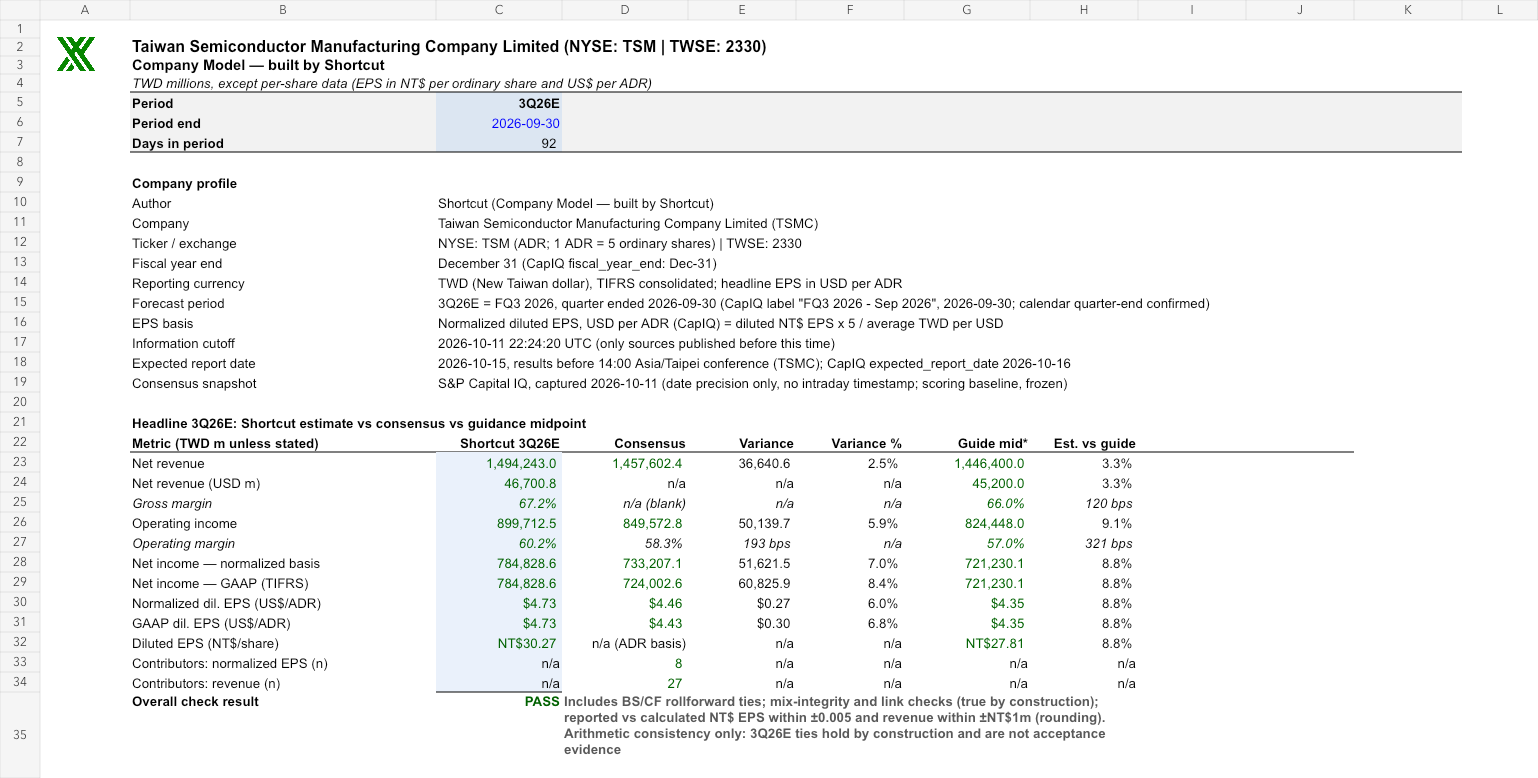The height and width of the screenshot is (778, 1538).
Task: Click the green PASS check result
Action: click(542, 701)
